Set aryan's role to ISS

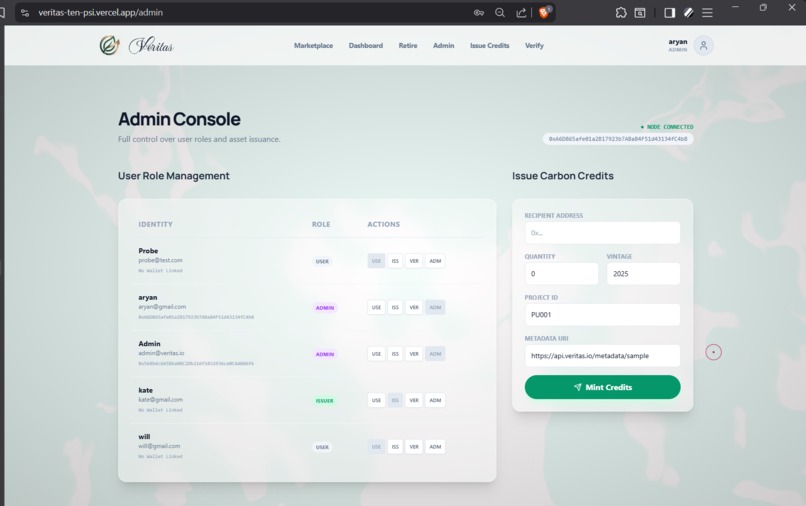[x=395, y=308]
